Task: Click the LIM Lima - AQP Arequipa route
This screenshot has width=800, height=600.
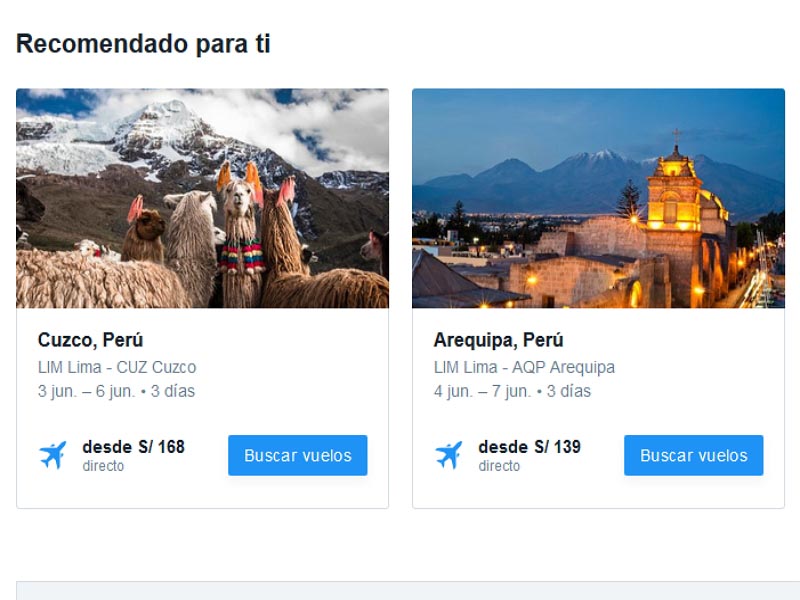Action: (524, 367)
